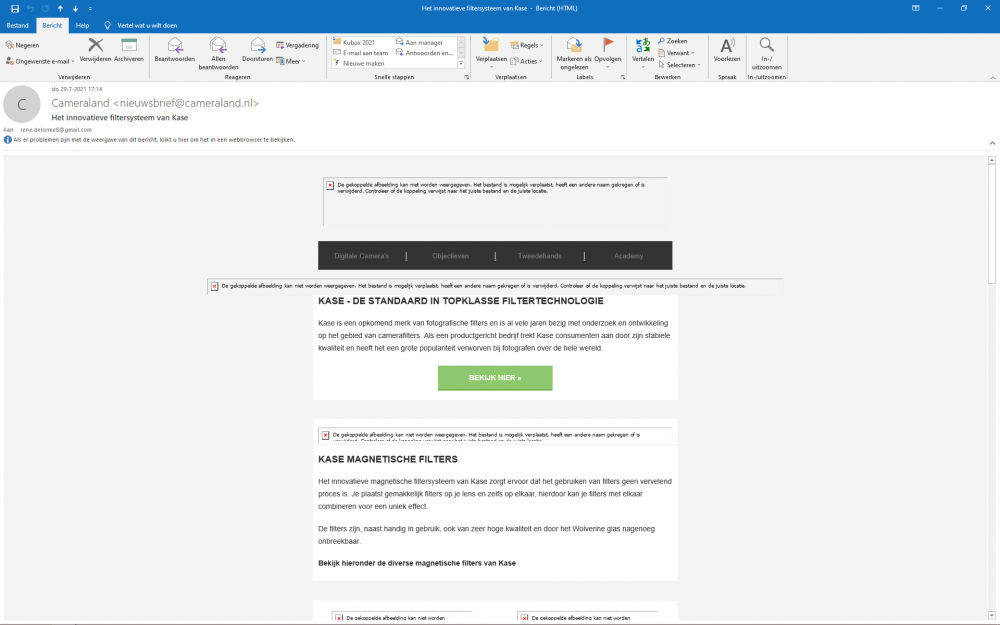Select the 'Antwoorden en...' quick step
Screen dimensions: 1000x625
coord(424,53)
